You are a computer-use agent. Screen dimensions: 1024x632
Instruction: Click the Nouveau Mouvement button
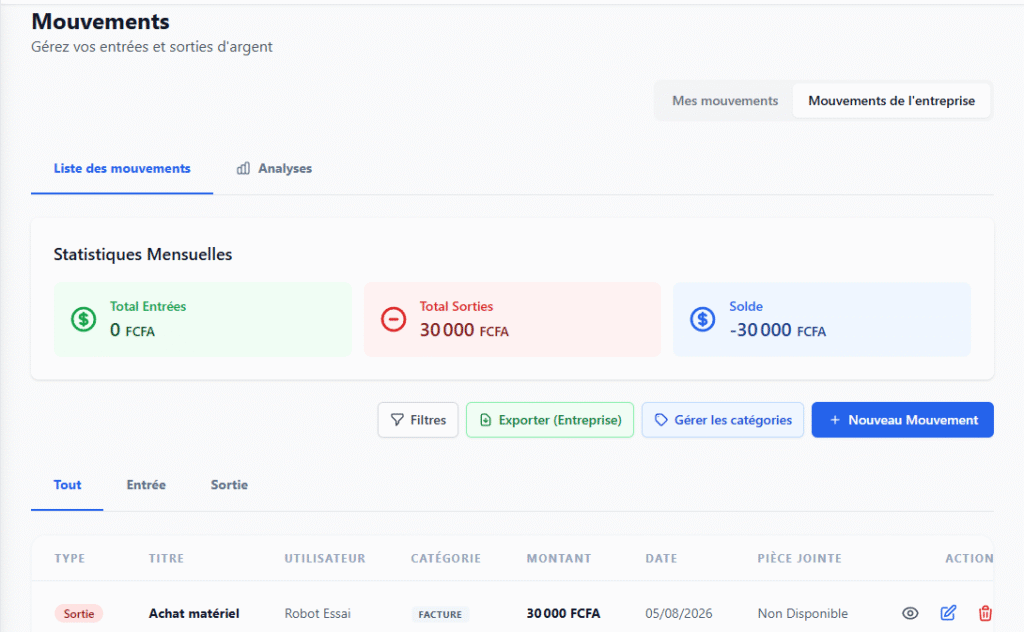(903, 420)
